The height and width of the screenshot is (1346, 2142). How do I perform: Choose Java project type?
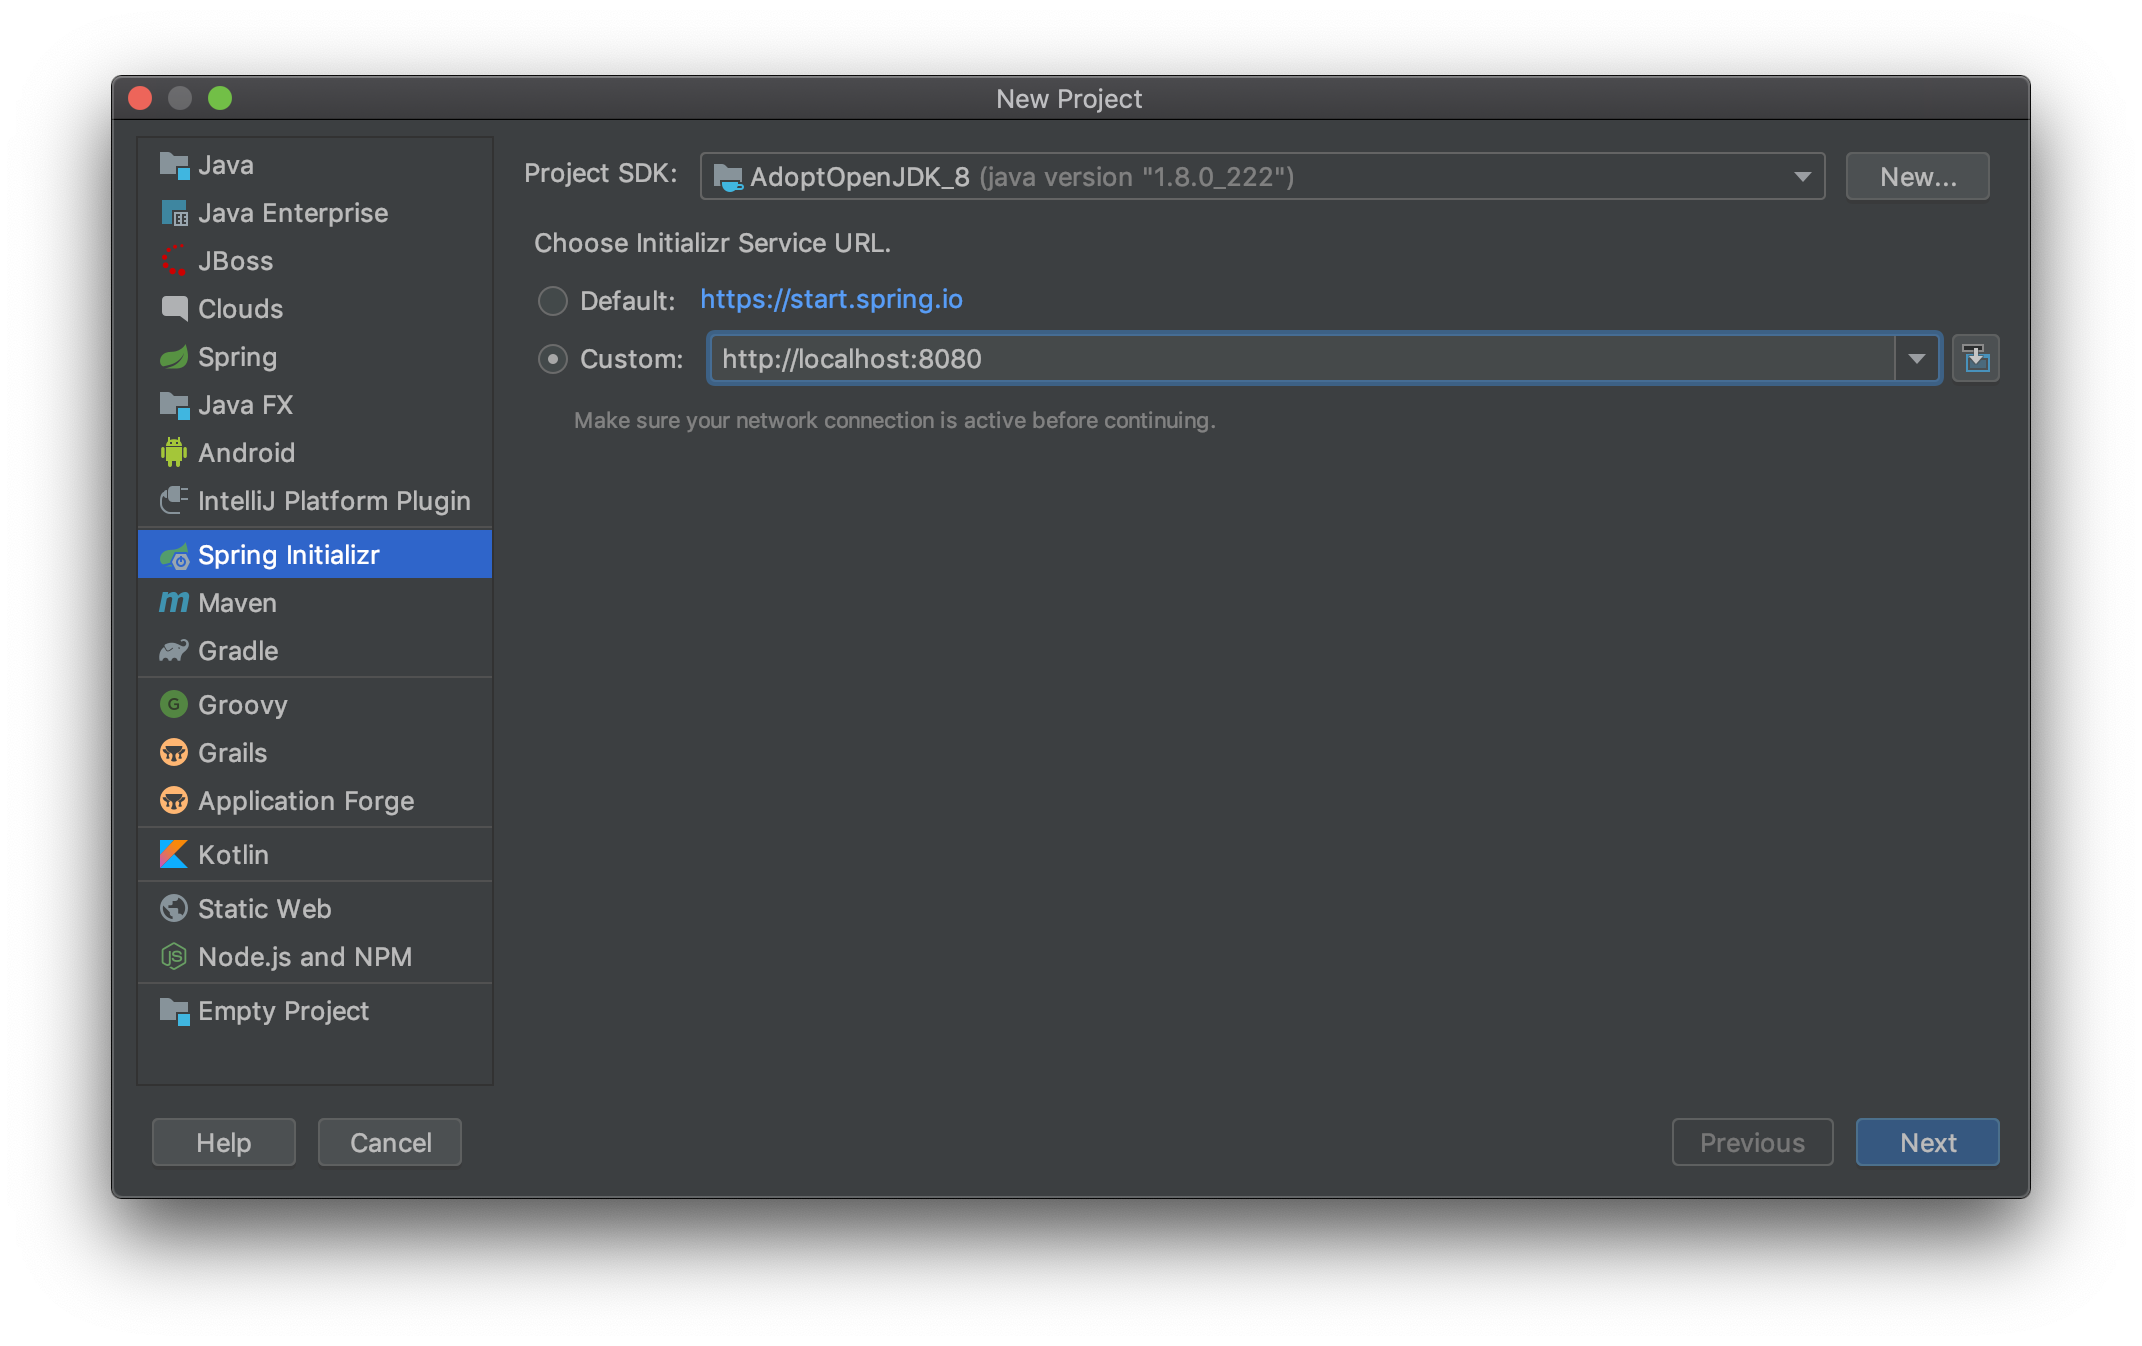coord(315,165)
